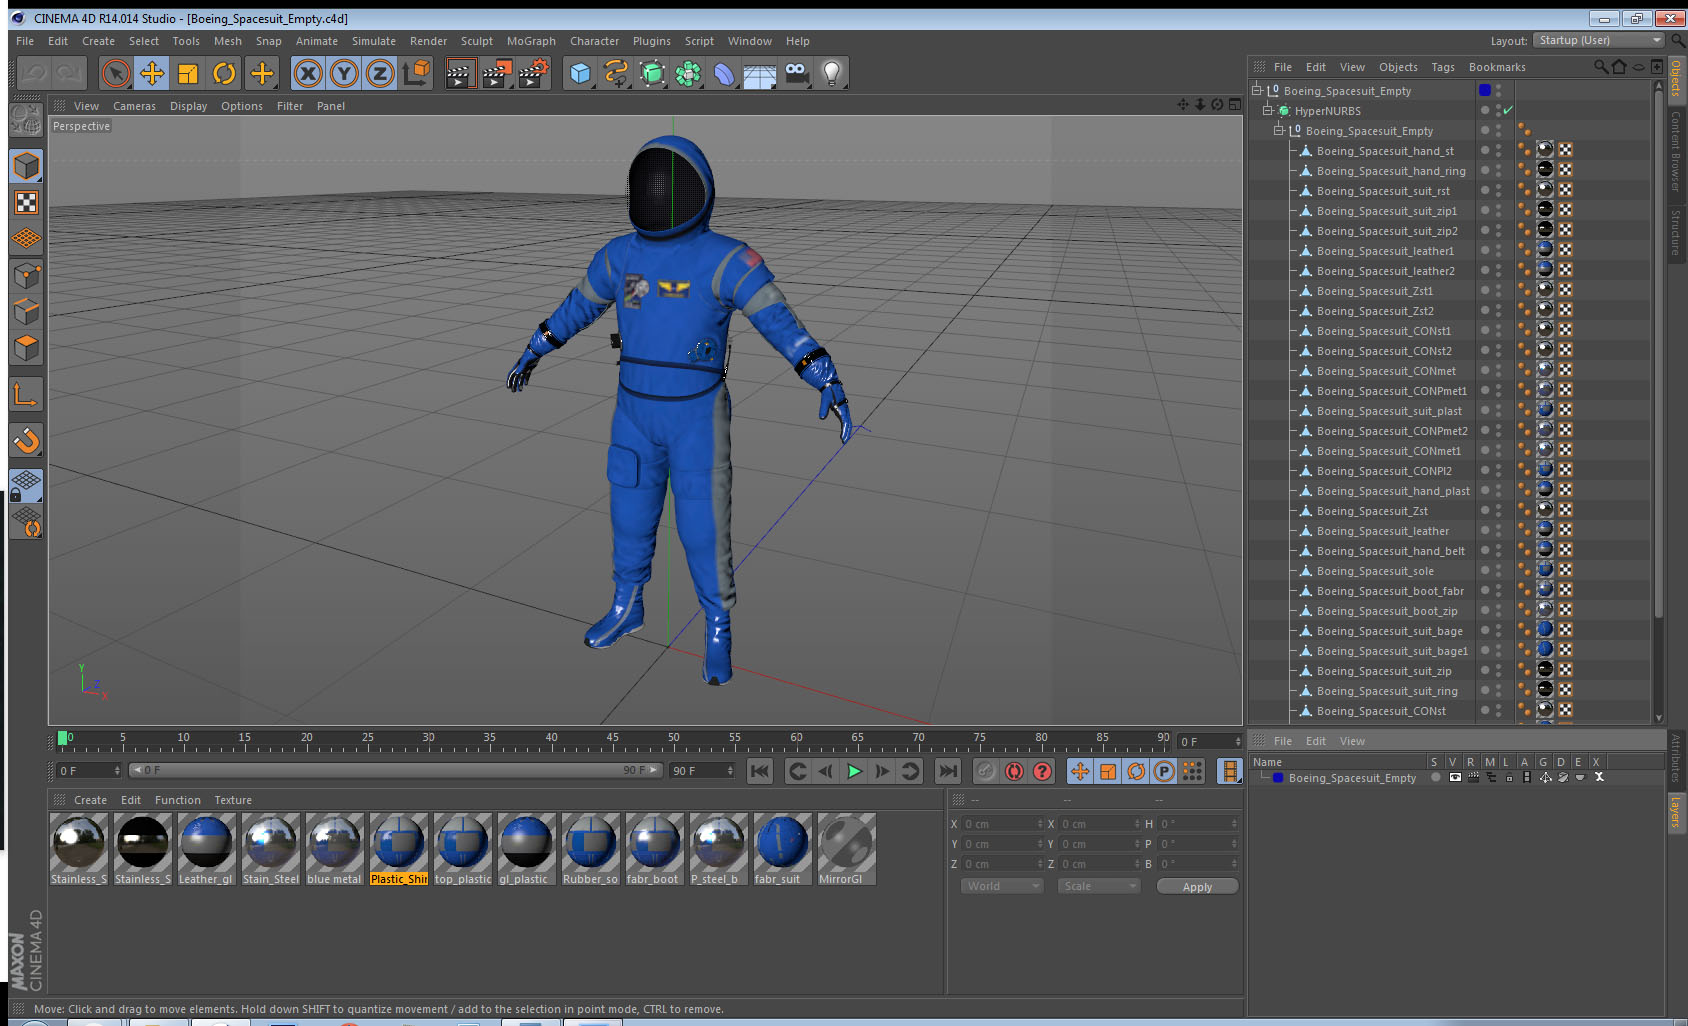Add a HyperNURBS generator icon
1688x1026 pixels.
[x=652, y=73]
